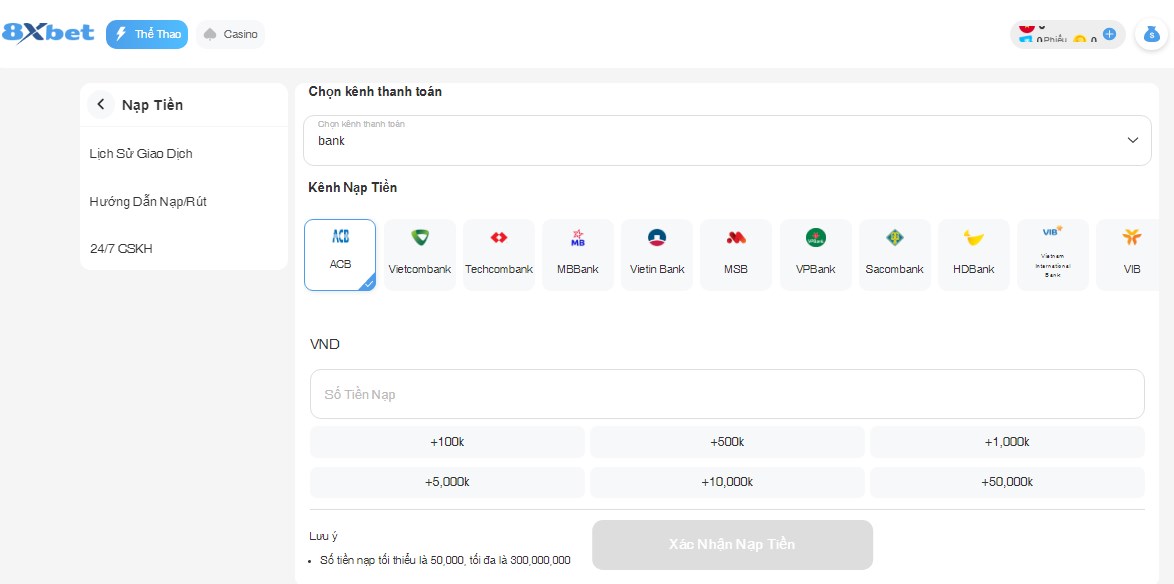Switch to the Thể Thao tab
The width and height of the screenshot is (1174, 584).
point(147,34)
